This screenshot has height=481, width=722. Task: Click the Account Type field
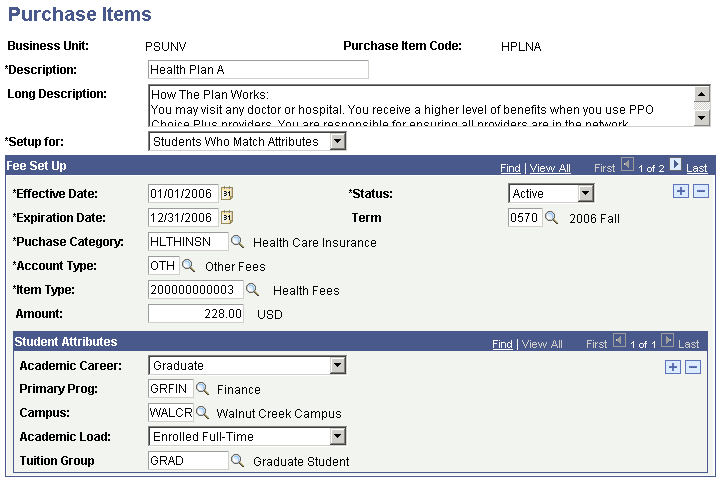click(x=163, y=265)
